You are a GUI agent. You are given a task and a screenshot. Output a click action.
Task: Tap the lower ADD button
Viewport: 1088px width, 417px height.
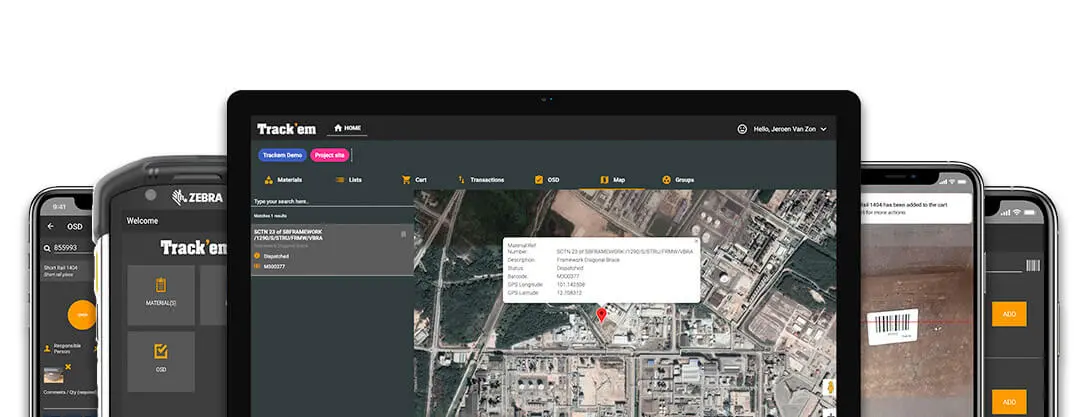(x=1009, y=402)
